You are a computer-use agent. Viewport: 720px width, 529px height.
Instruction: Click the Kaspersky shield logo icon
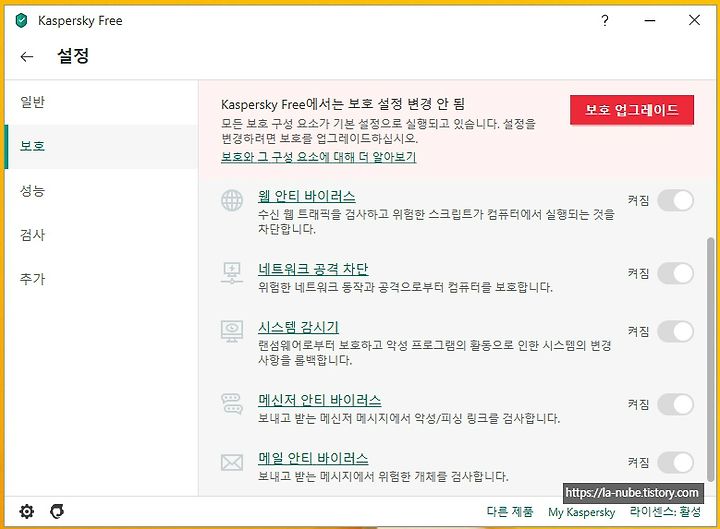tap(21, 21)
